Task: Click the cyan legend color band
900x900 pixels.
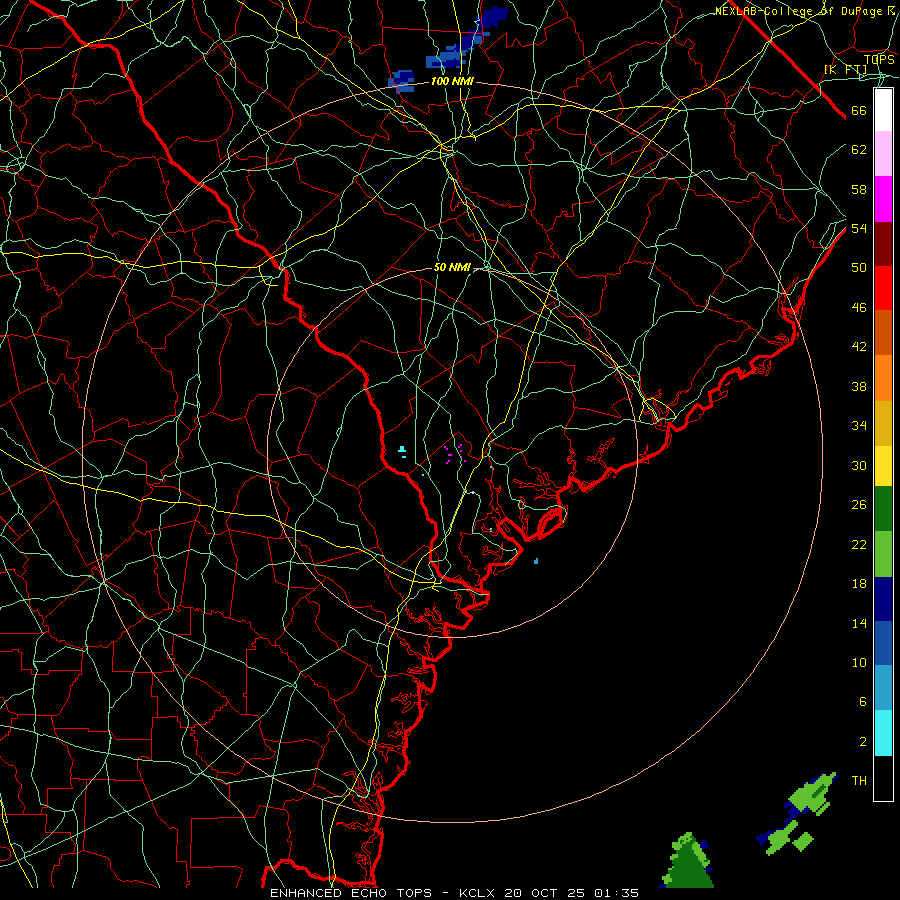Action: coord(883,733)
